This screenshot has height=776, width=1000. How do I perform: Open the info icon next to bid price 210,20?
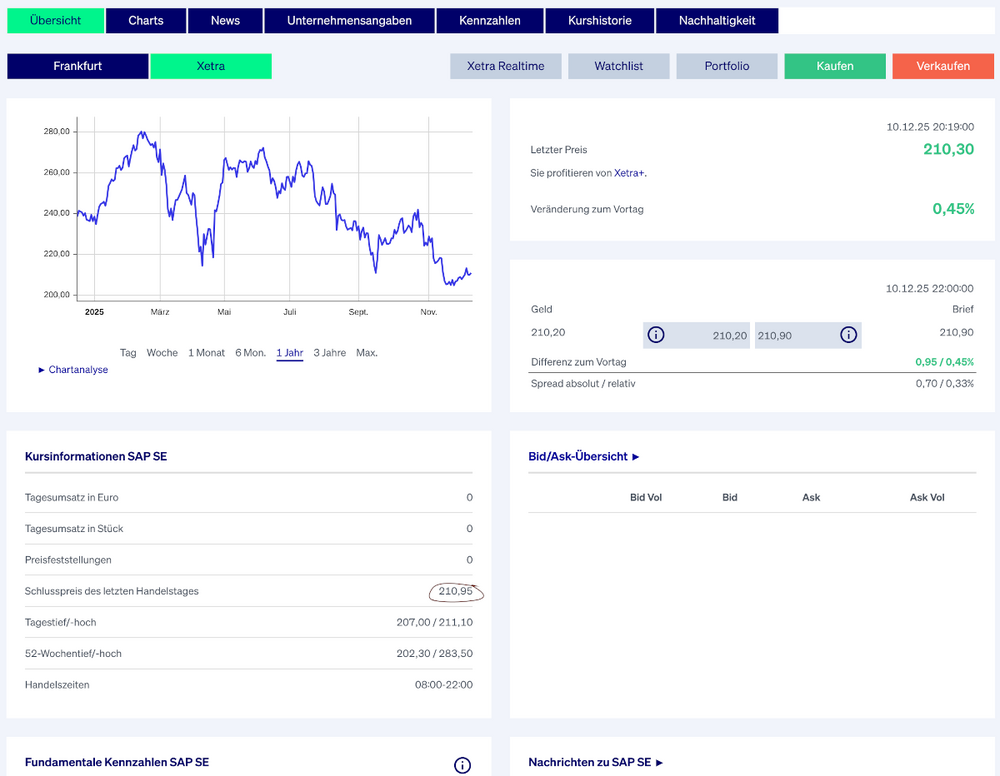(x=657, y=335)
